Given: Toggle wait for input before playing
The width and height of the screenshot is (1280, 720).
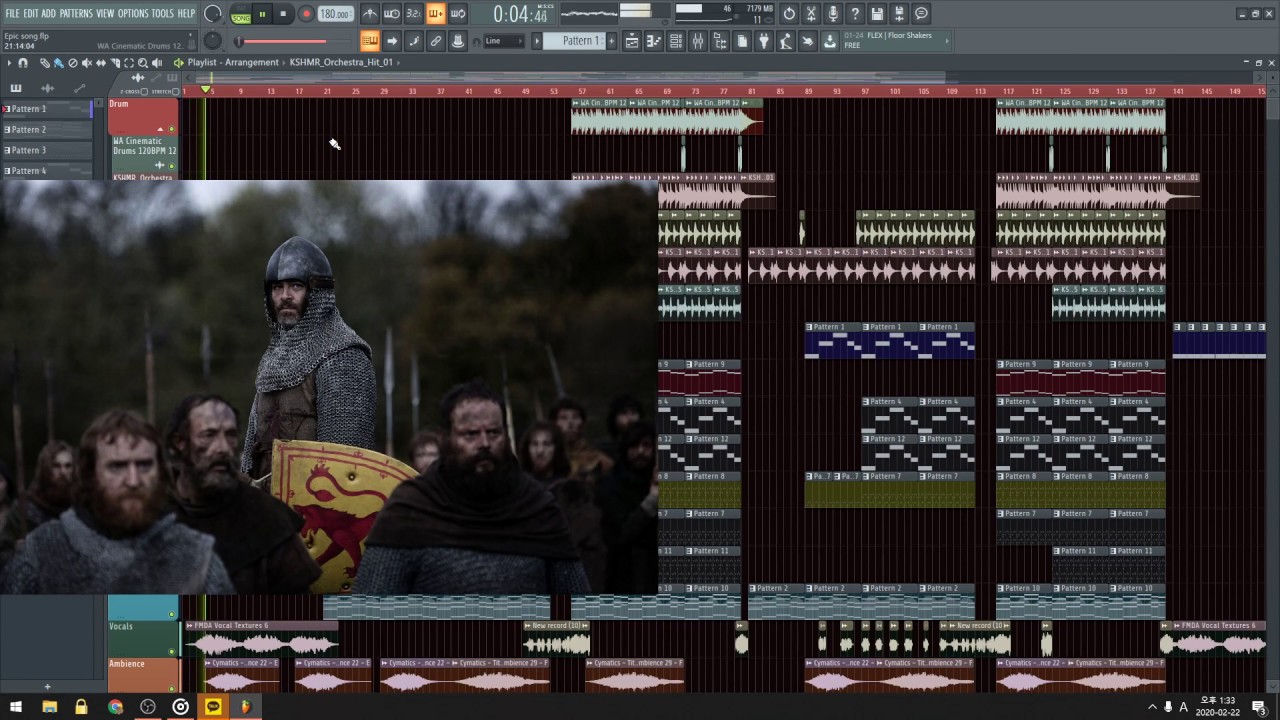Looking at the screenshot, I should [392, 14].
